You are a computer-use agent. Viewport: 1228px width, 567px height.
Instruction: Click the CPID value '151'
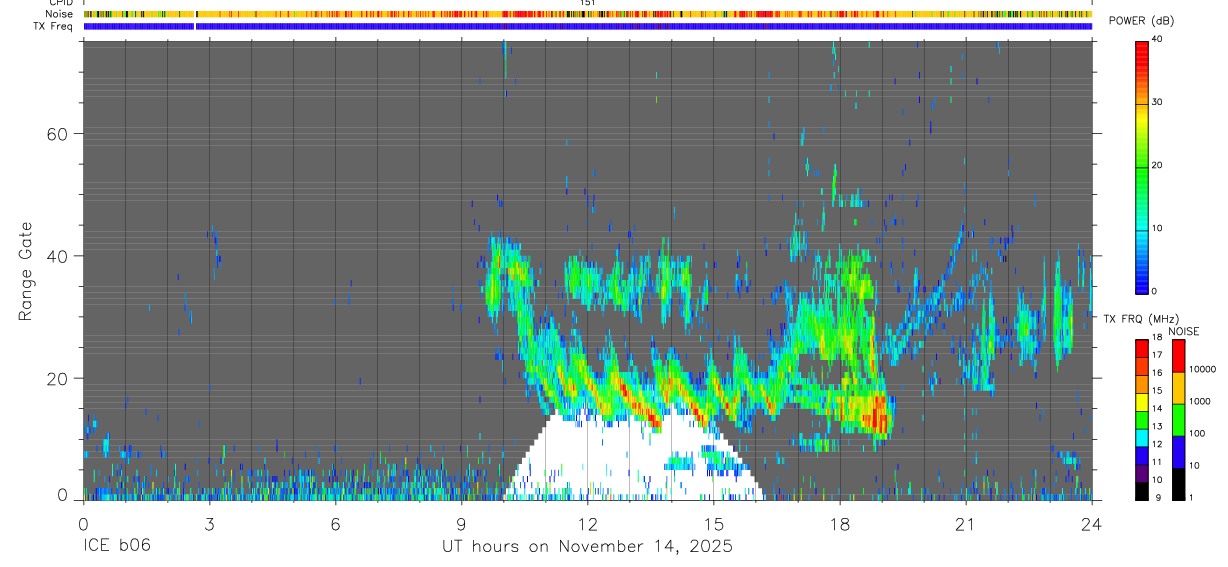(x=588, y=3)
